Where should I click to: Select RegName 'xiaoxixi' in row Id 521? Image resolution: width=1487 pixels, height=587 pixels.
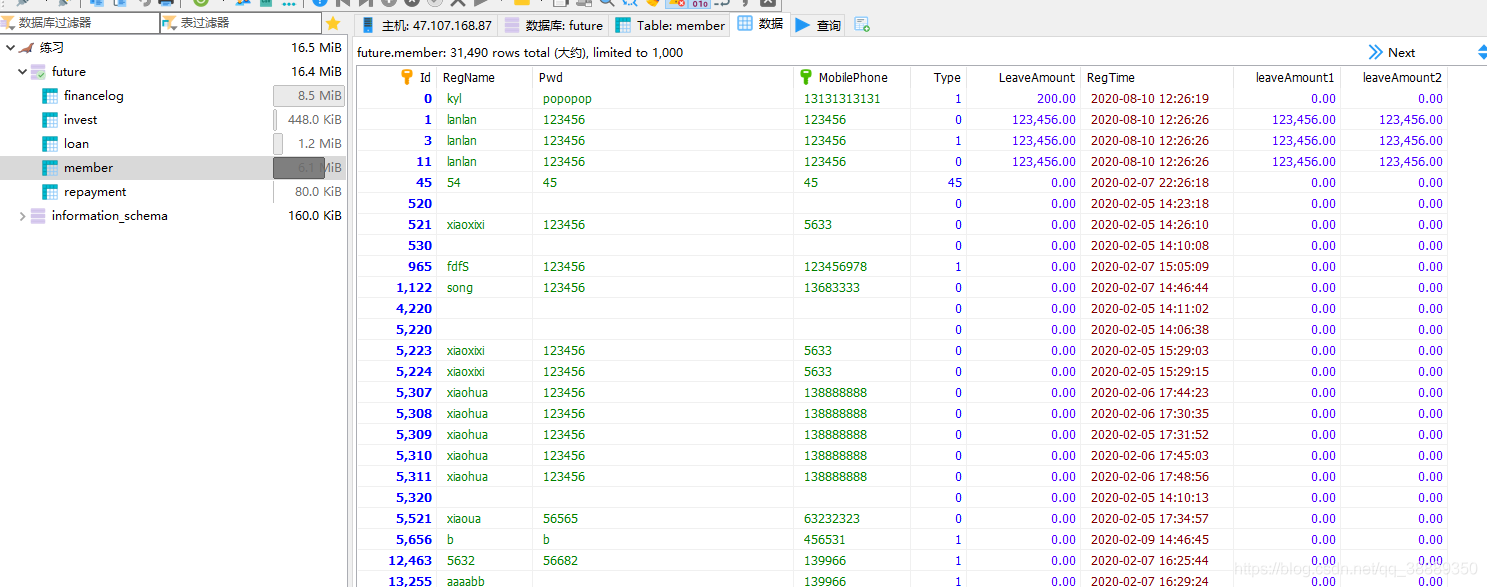coord(466,225)
